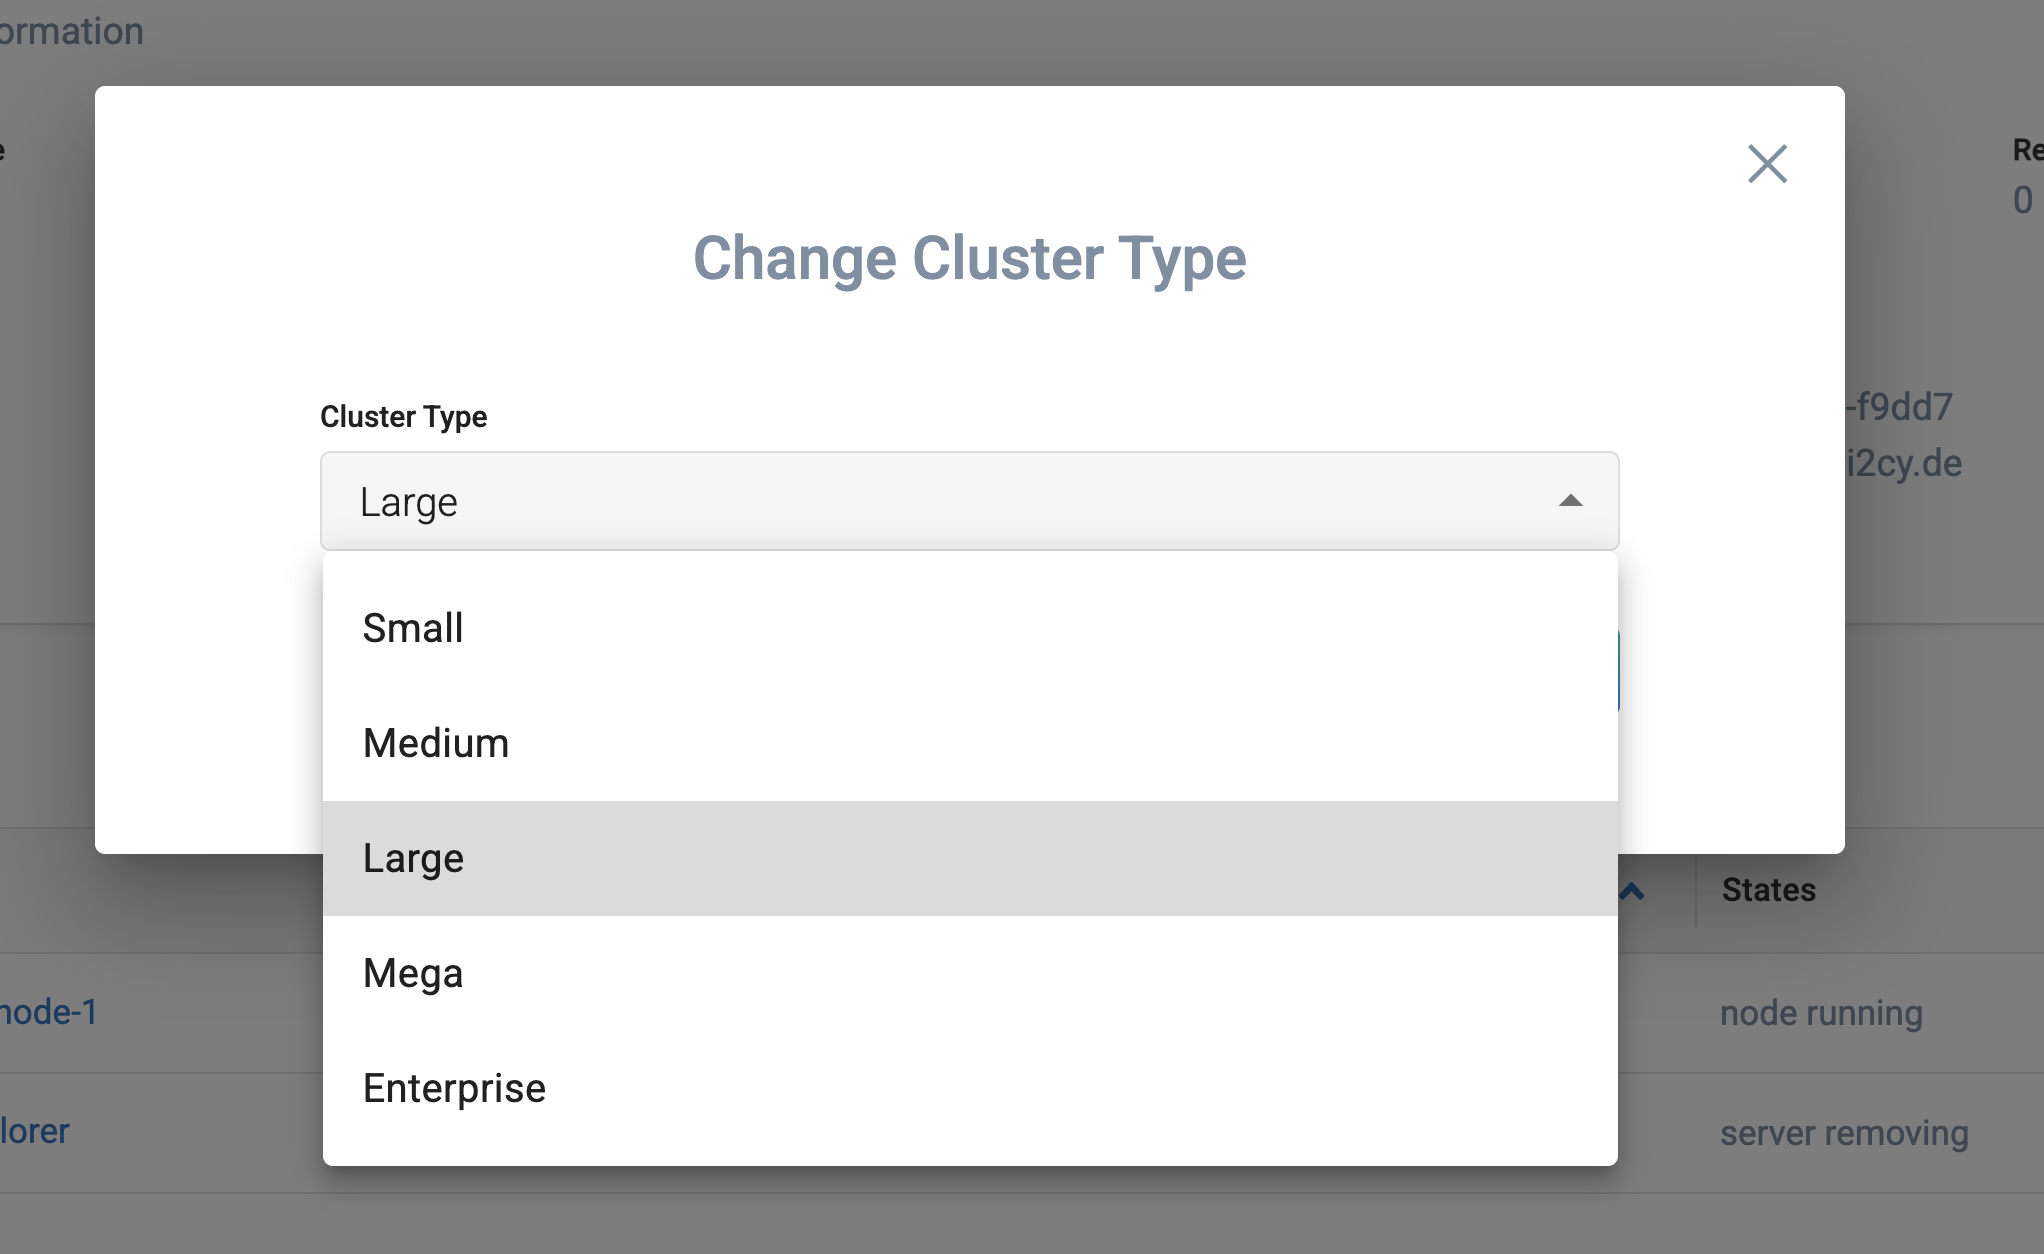Click the sort chevron beside States column
This screenshot has width=2044, height=1254.
click(x=1632, y=891)
